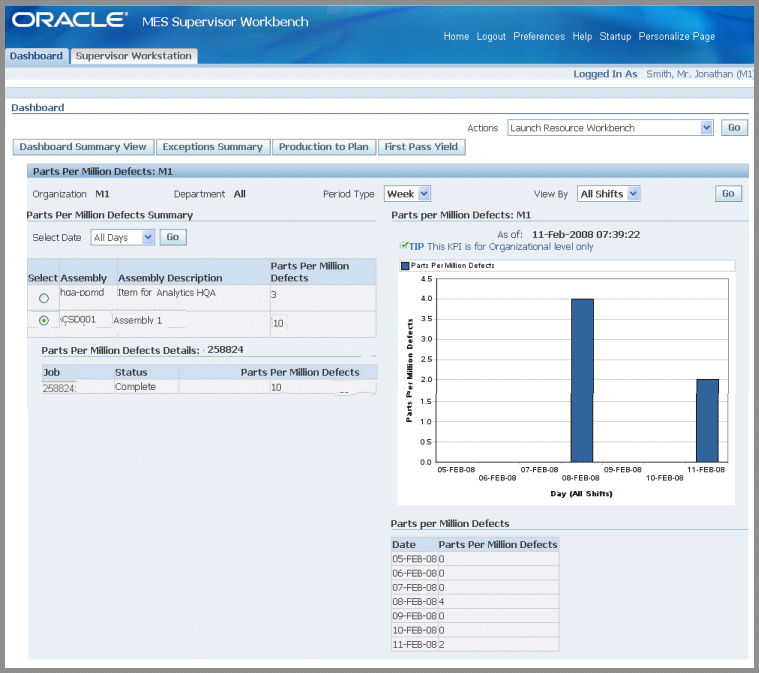Click the Smith, Mr. Jonathan user name
The image size is (759, 673).
pos(700,74)
